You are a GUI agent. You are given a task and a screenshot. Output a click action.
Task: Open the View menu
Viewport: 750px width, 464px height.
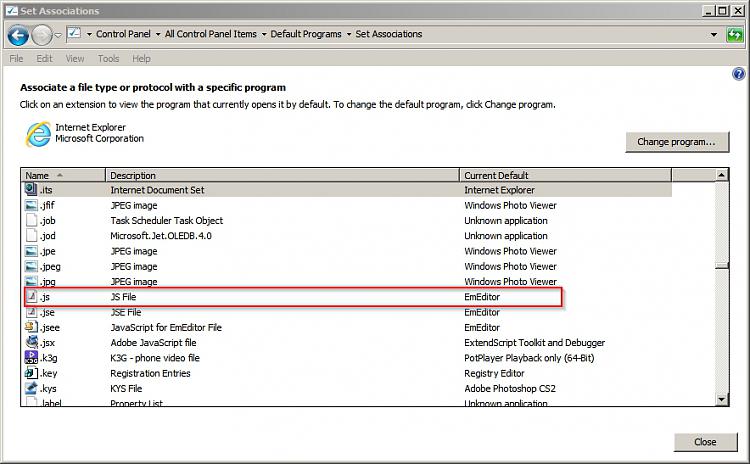[75, 58]
